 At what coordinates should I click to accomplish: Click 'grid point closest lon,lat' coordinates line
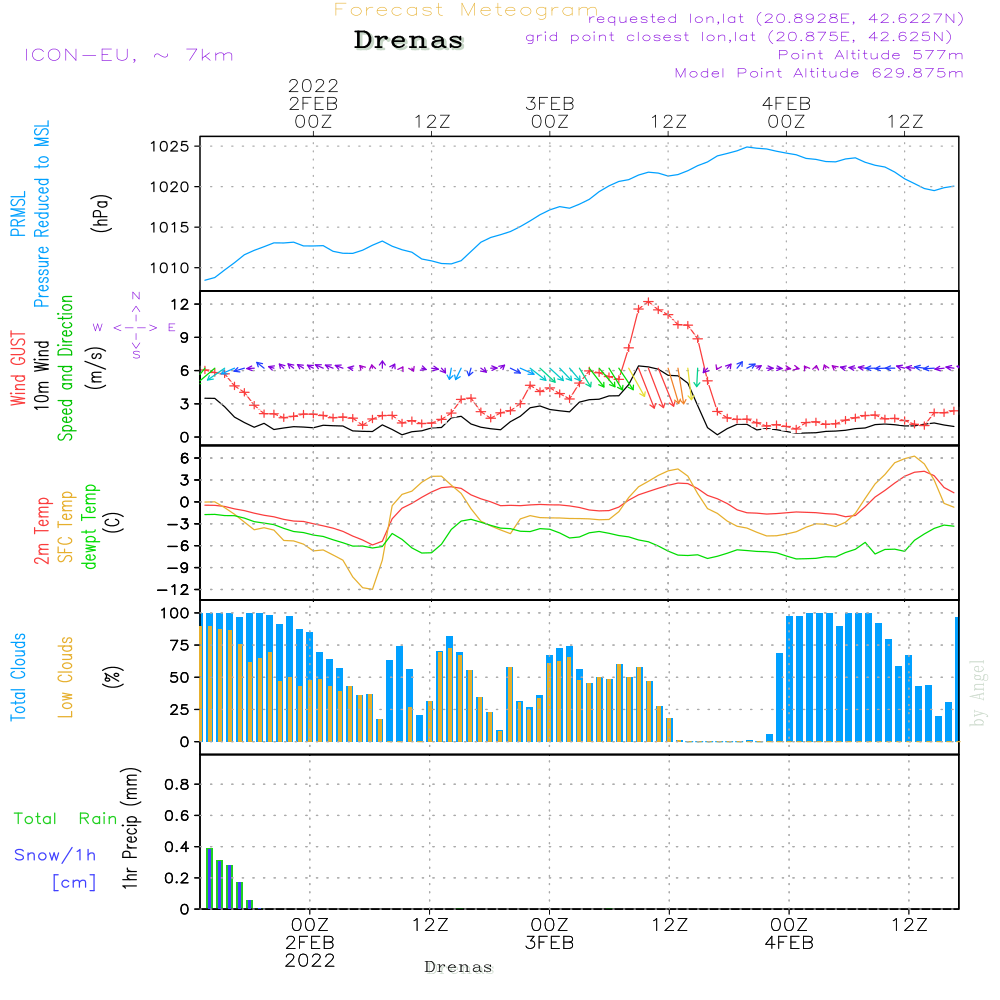point(739,36)
